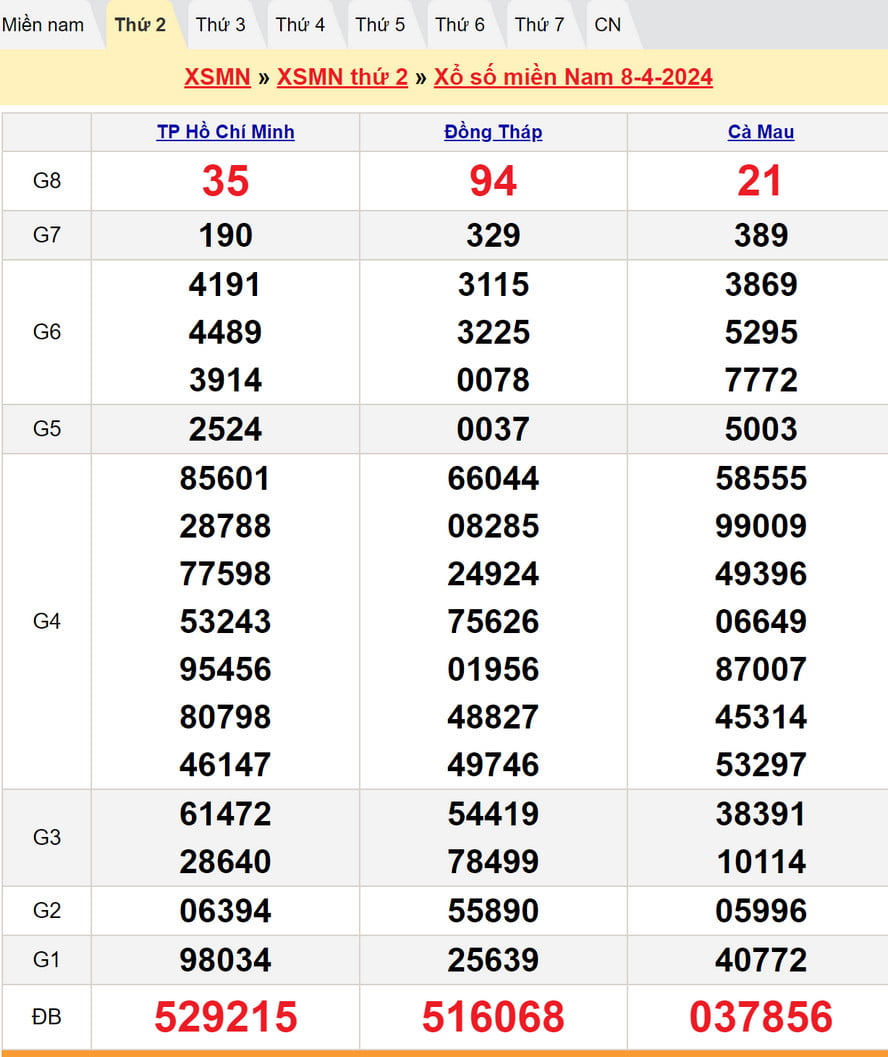Click the XSMN breadcrumb link
888x1057 pixels.
[217, 78]
